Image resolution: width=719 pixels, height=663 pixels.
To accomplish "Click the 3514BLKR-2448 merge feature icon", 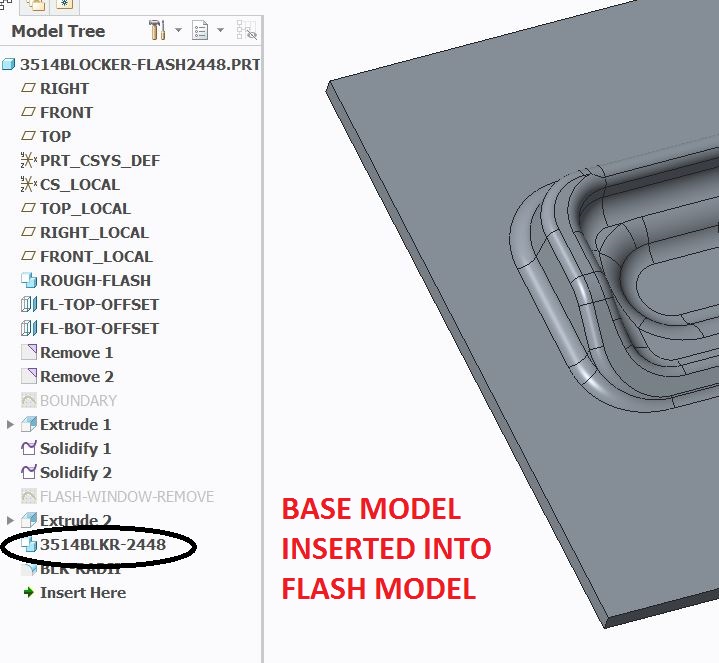I will 29,544.
